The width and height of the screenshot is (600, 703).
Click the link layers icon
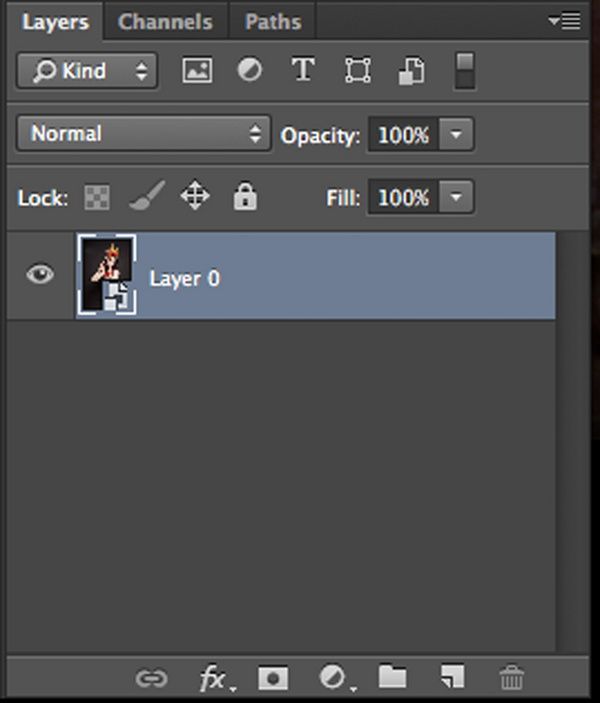151,679
